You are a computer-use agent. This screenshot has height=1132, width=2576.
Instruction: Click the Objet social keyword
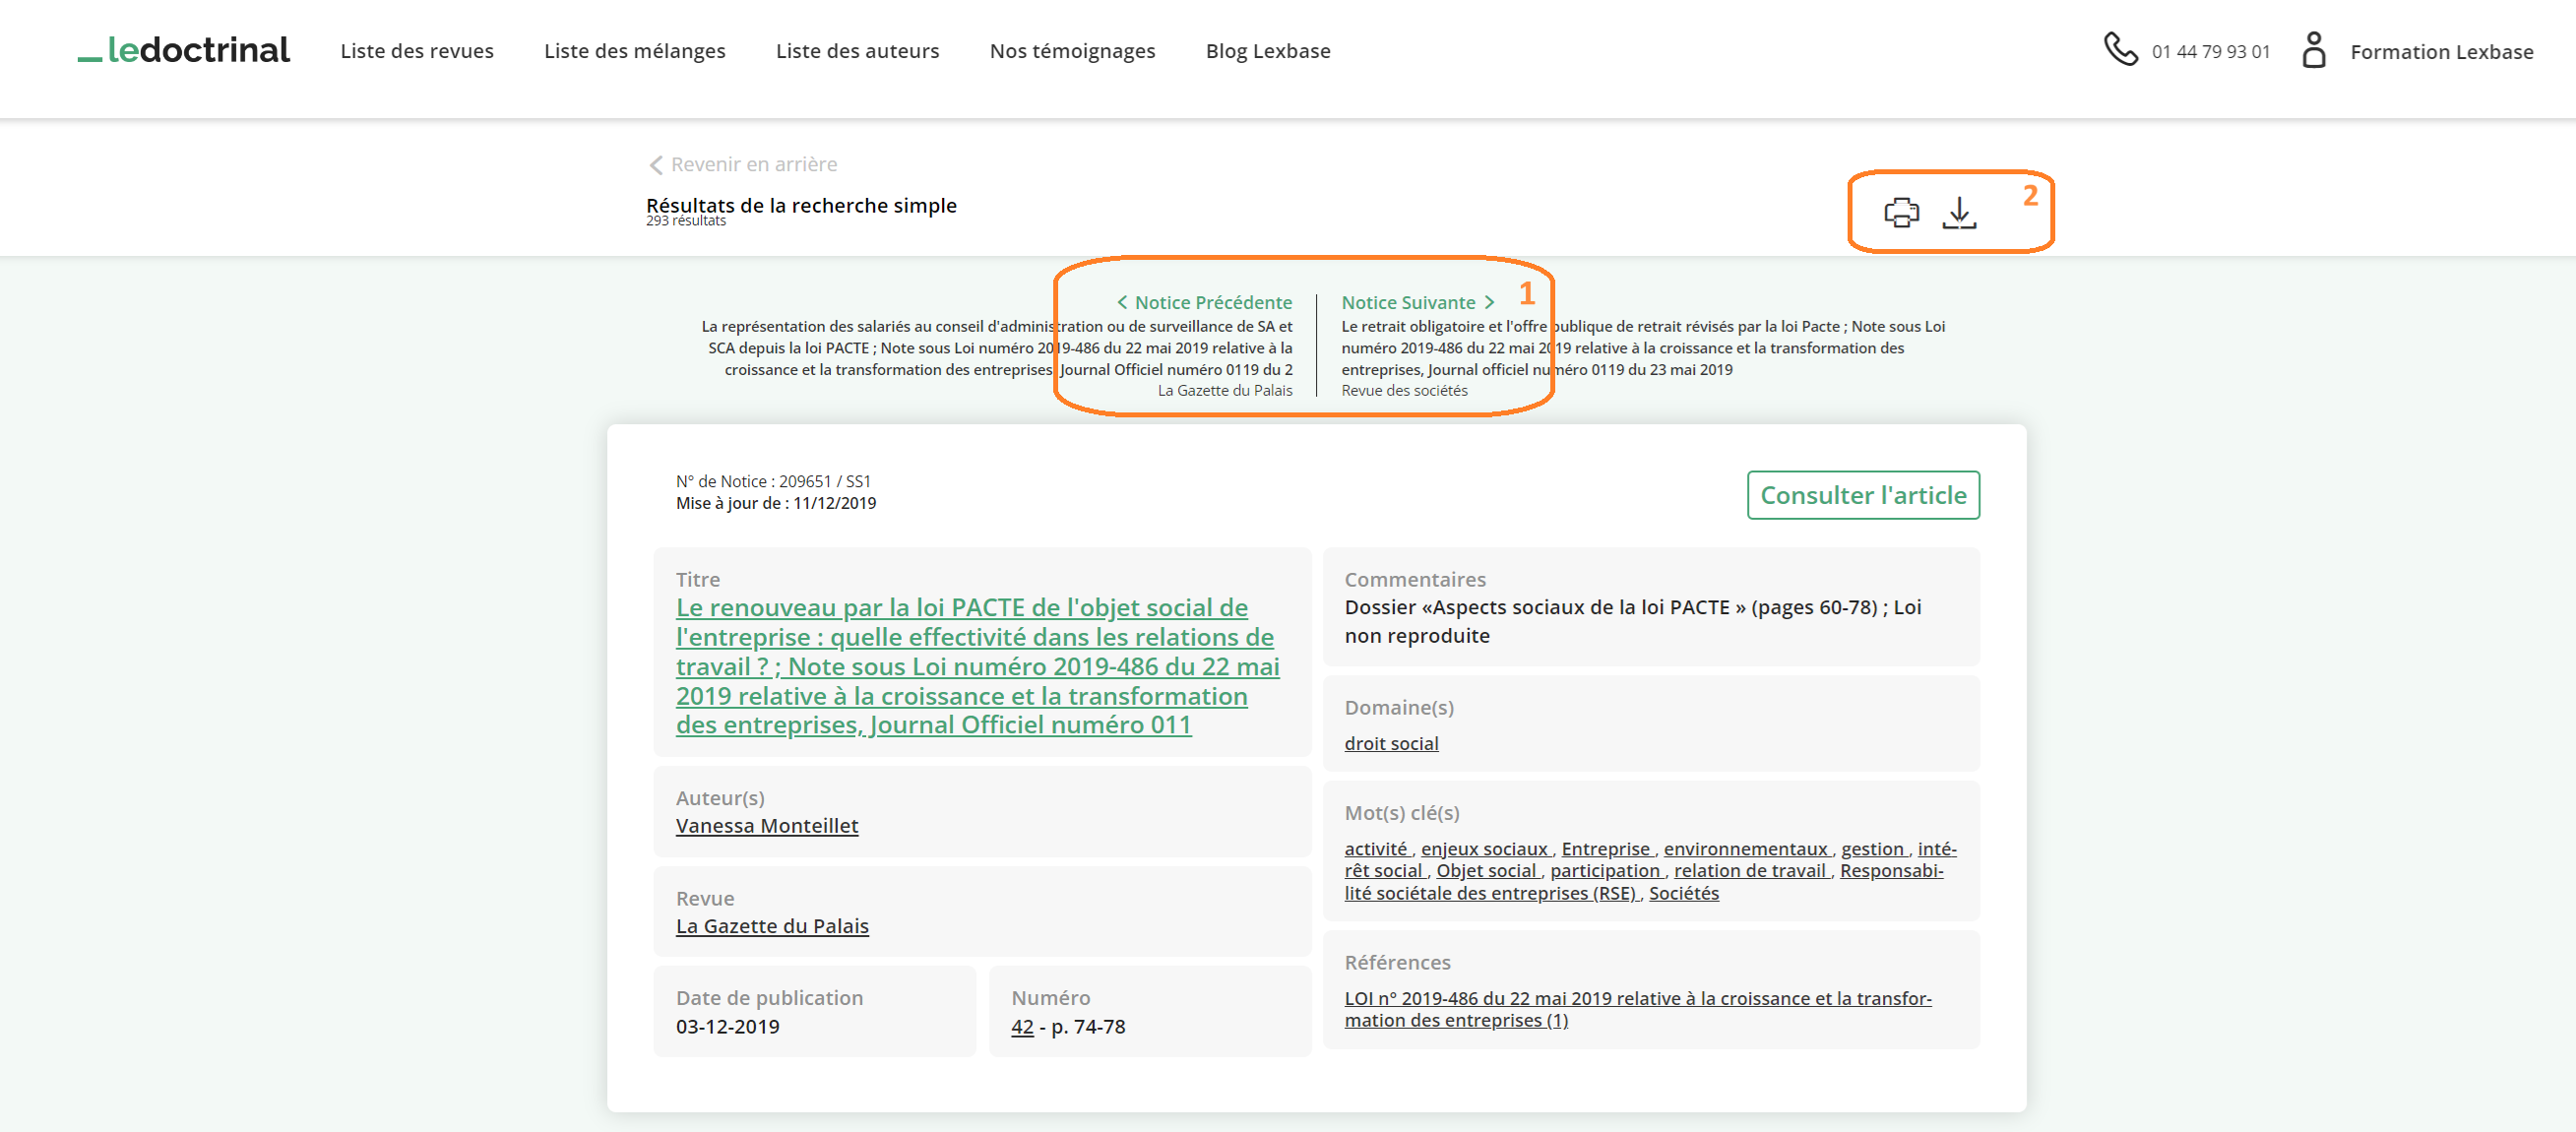pyautogui.click(x=1485, y=871)
